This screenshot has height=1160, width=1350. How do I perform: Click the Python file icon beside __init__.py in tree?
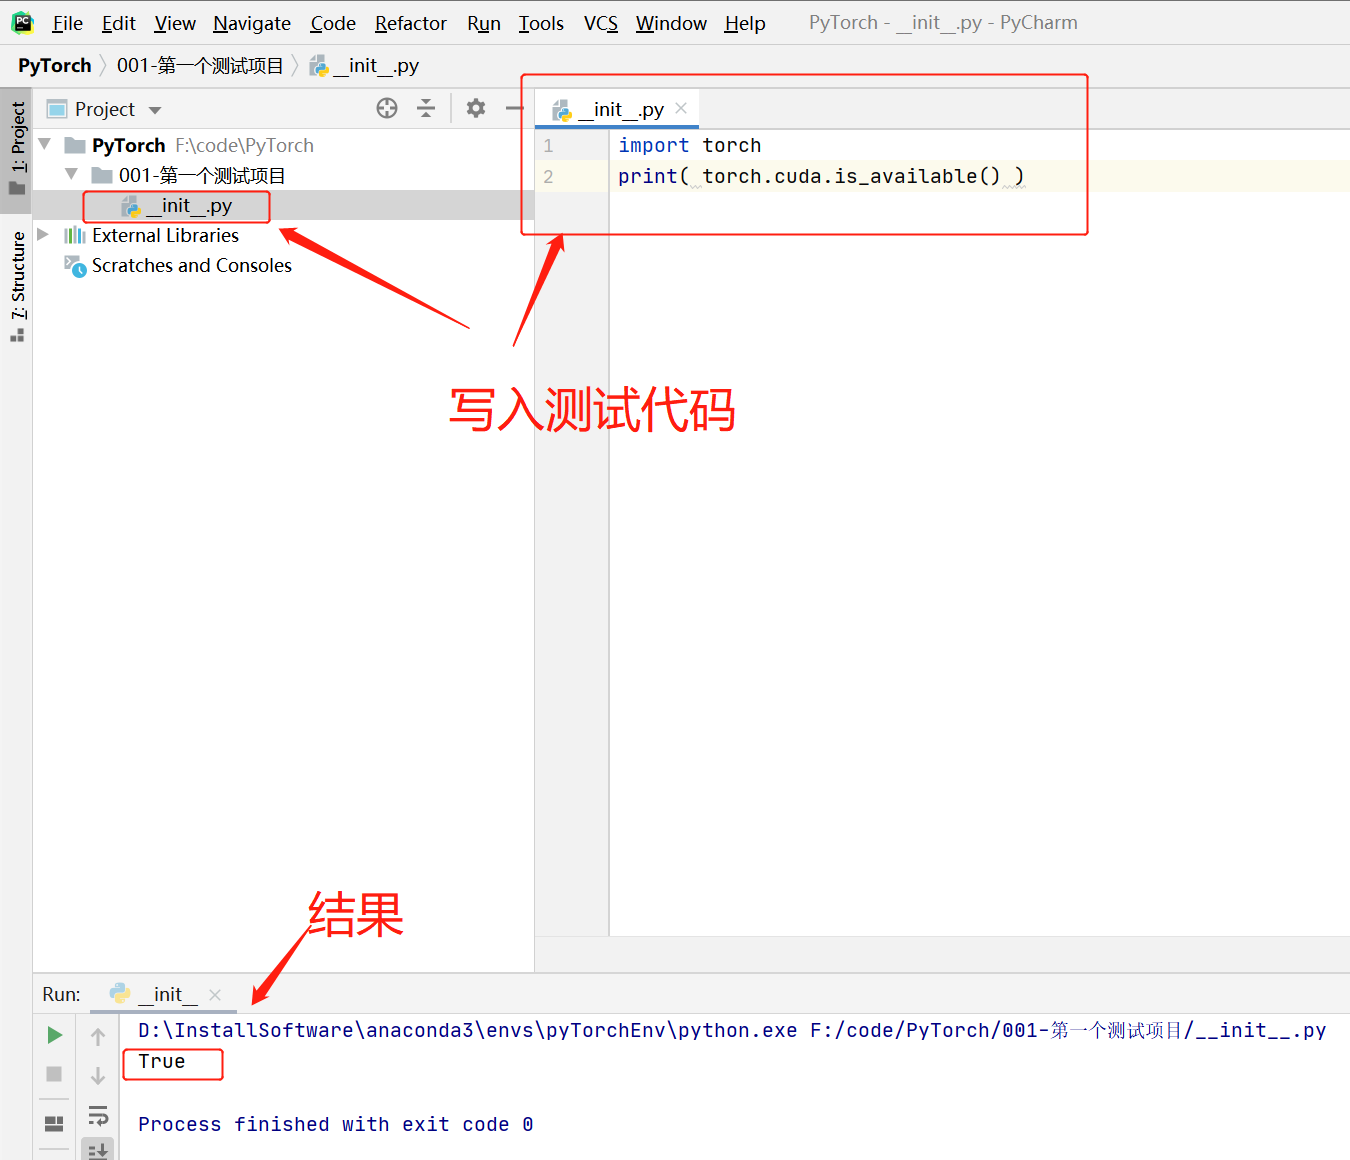tap(132, 206)
